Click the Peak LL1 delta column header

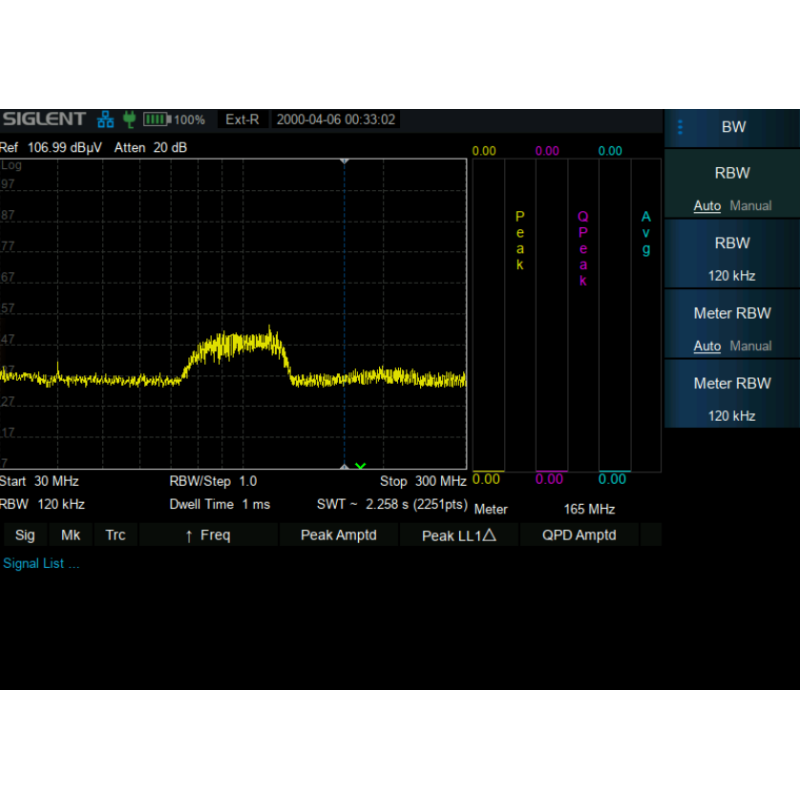459,535
